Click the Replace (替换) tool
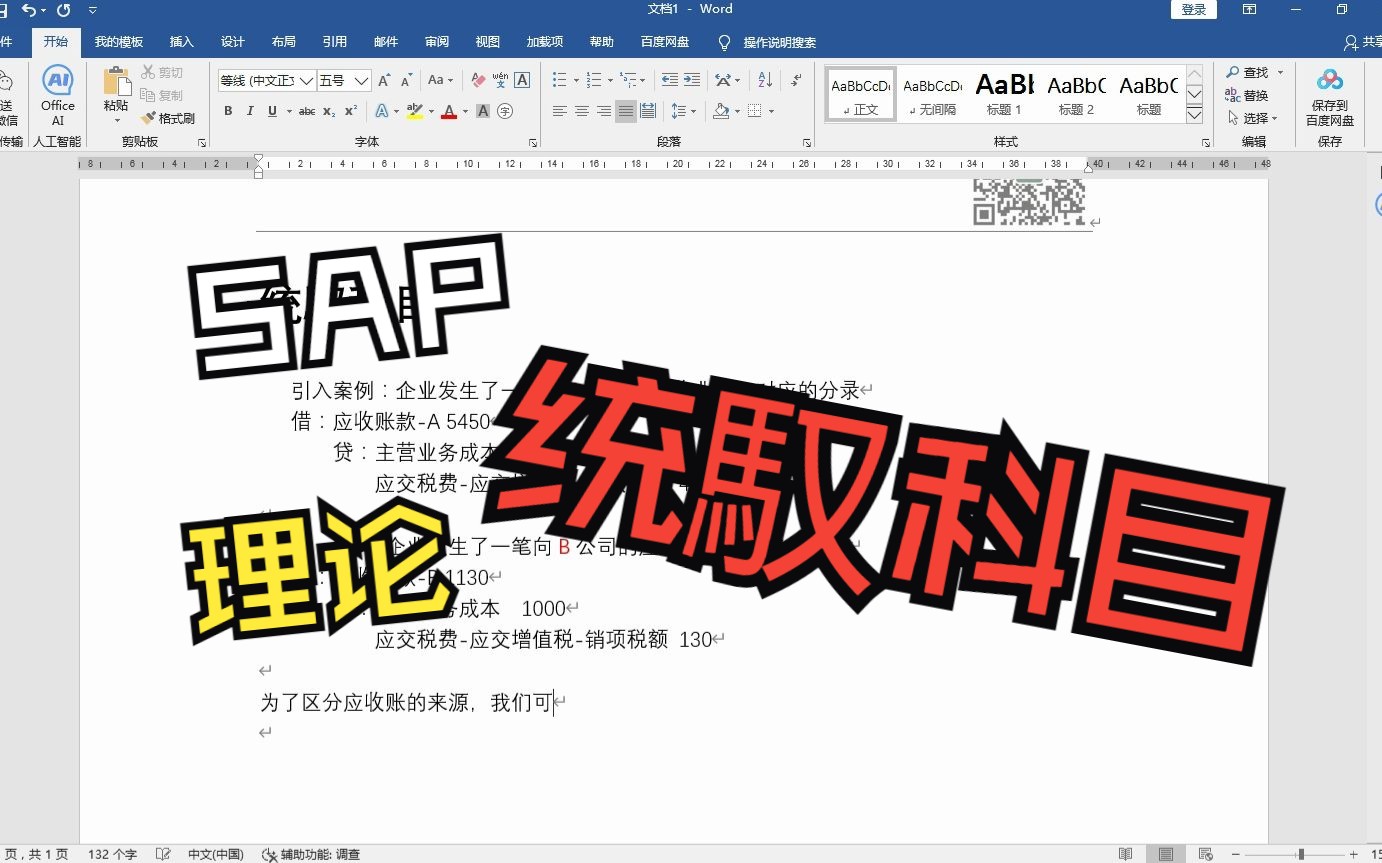 [1246, 95]
